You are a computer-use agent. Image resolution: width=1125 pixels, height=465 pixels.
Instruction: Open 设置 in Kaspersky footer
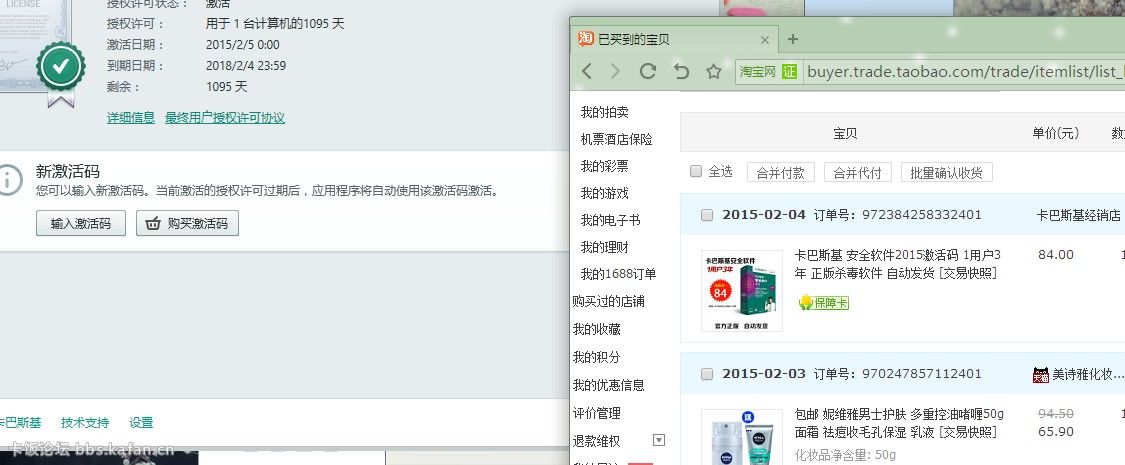(141, 423)
